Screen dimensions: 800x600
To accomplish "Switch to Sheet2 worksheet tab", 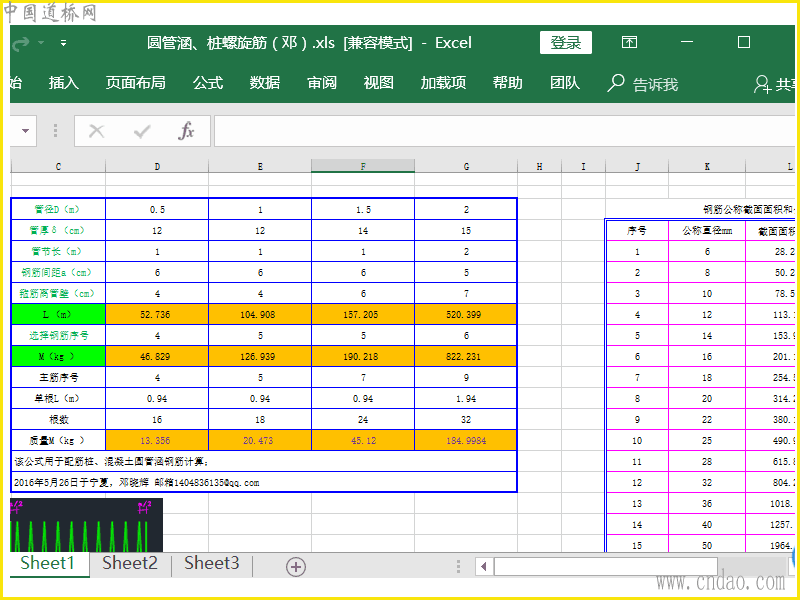I will tap(130, 564).
